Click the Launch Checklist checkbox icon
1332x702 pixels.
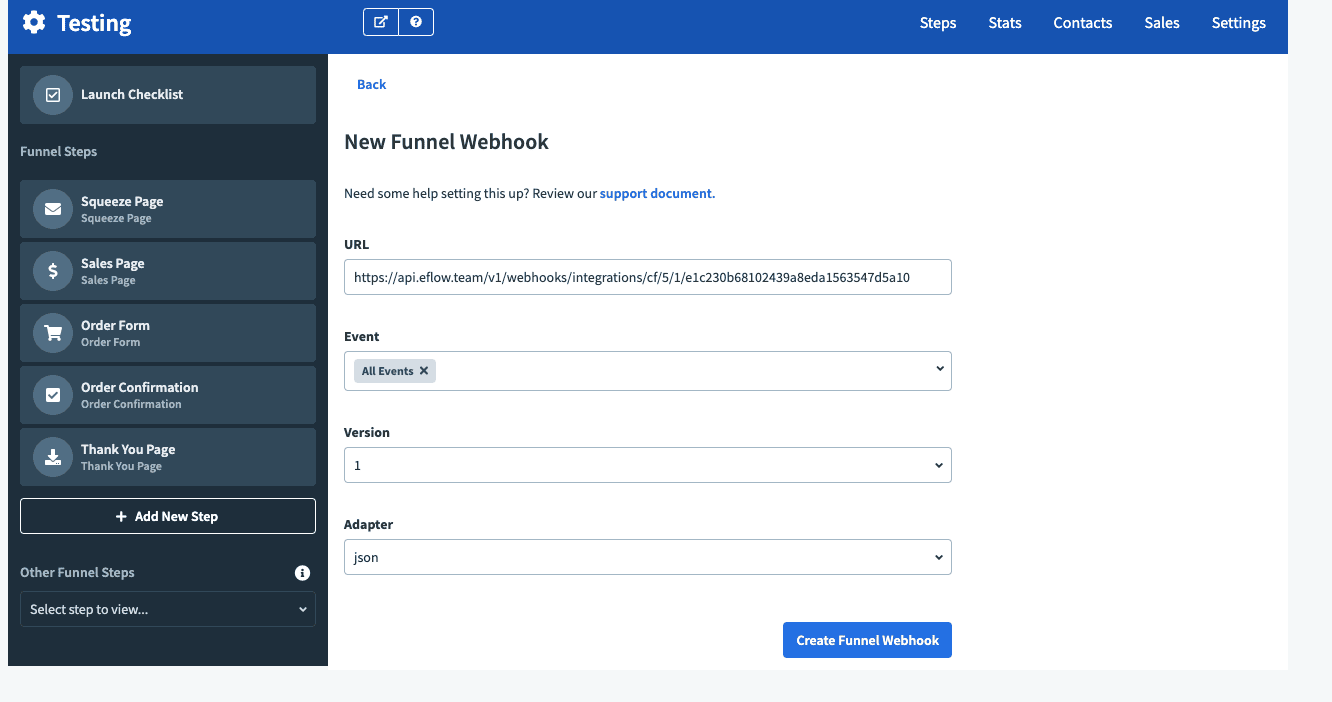(x=53, y=95)
